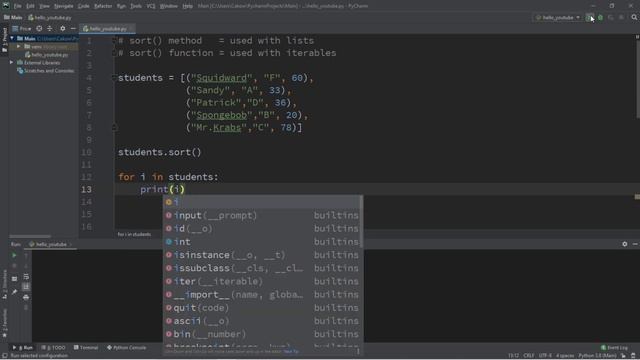Click the collapse all icon in the Project panel
The width and height of the screenshot is (640, 360).
tap(50, 29)
